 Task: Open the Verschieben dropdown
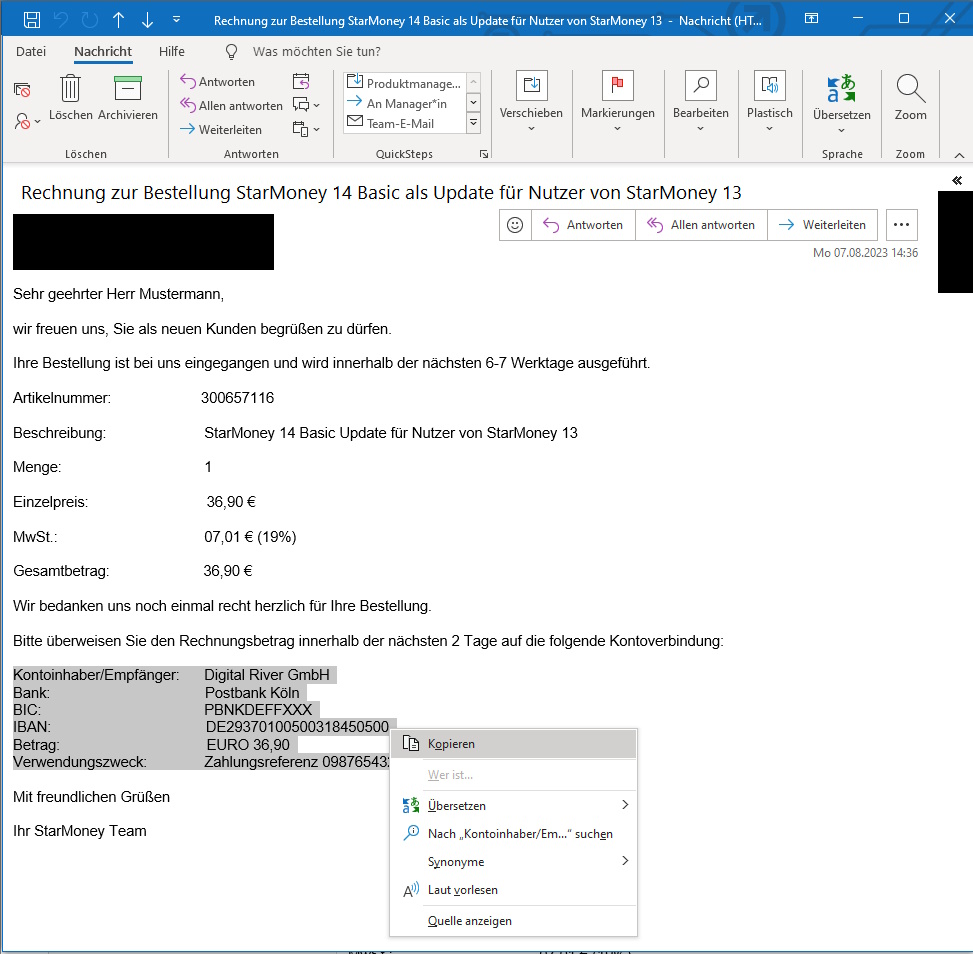point(531,101)
